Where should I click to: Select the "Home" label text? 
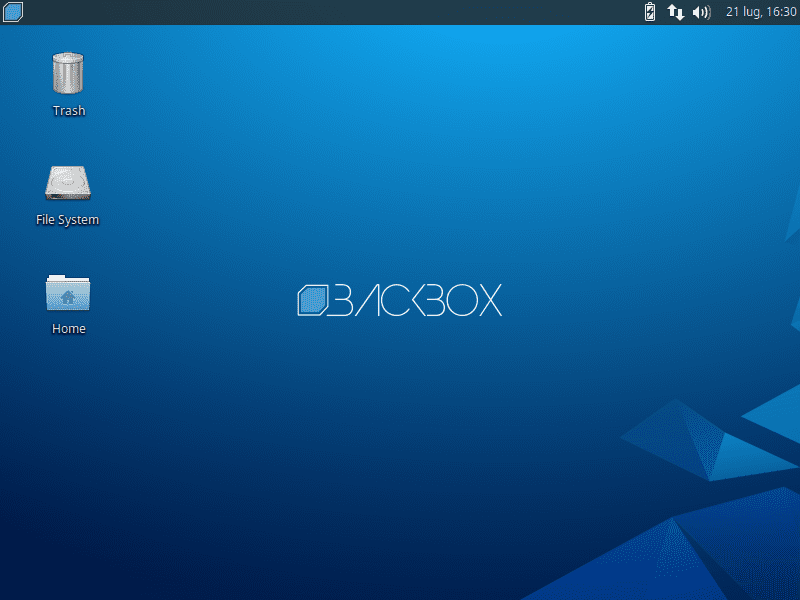(x=68, y=329)
